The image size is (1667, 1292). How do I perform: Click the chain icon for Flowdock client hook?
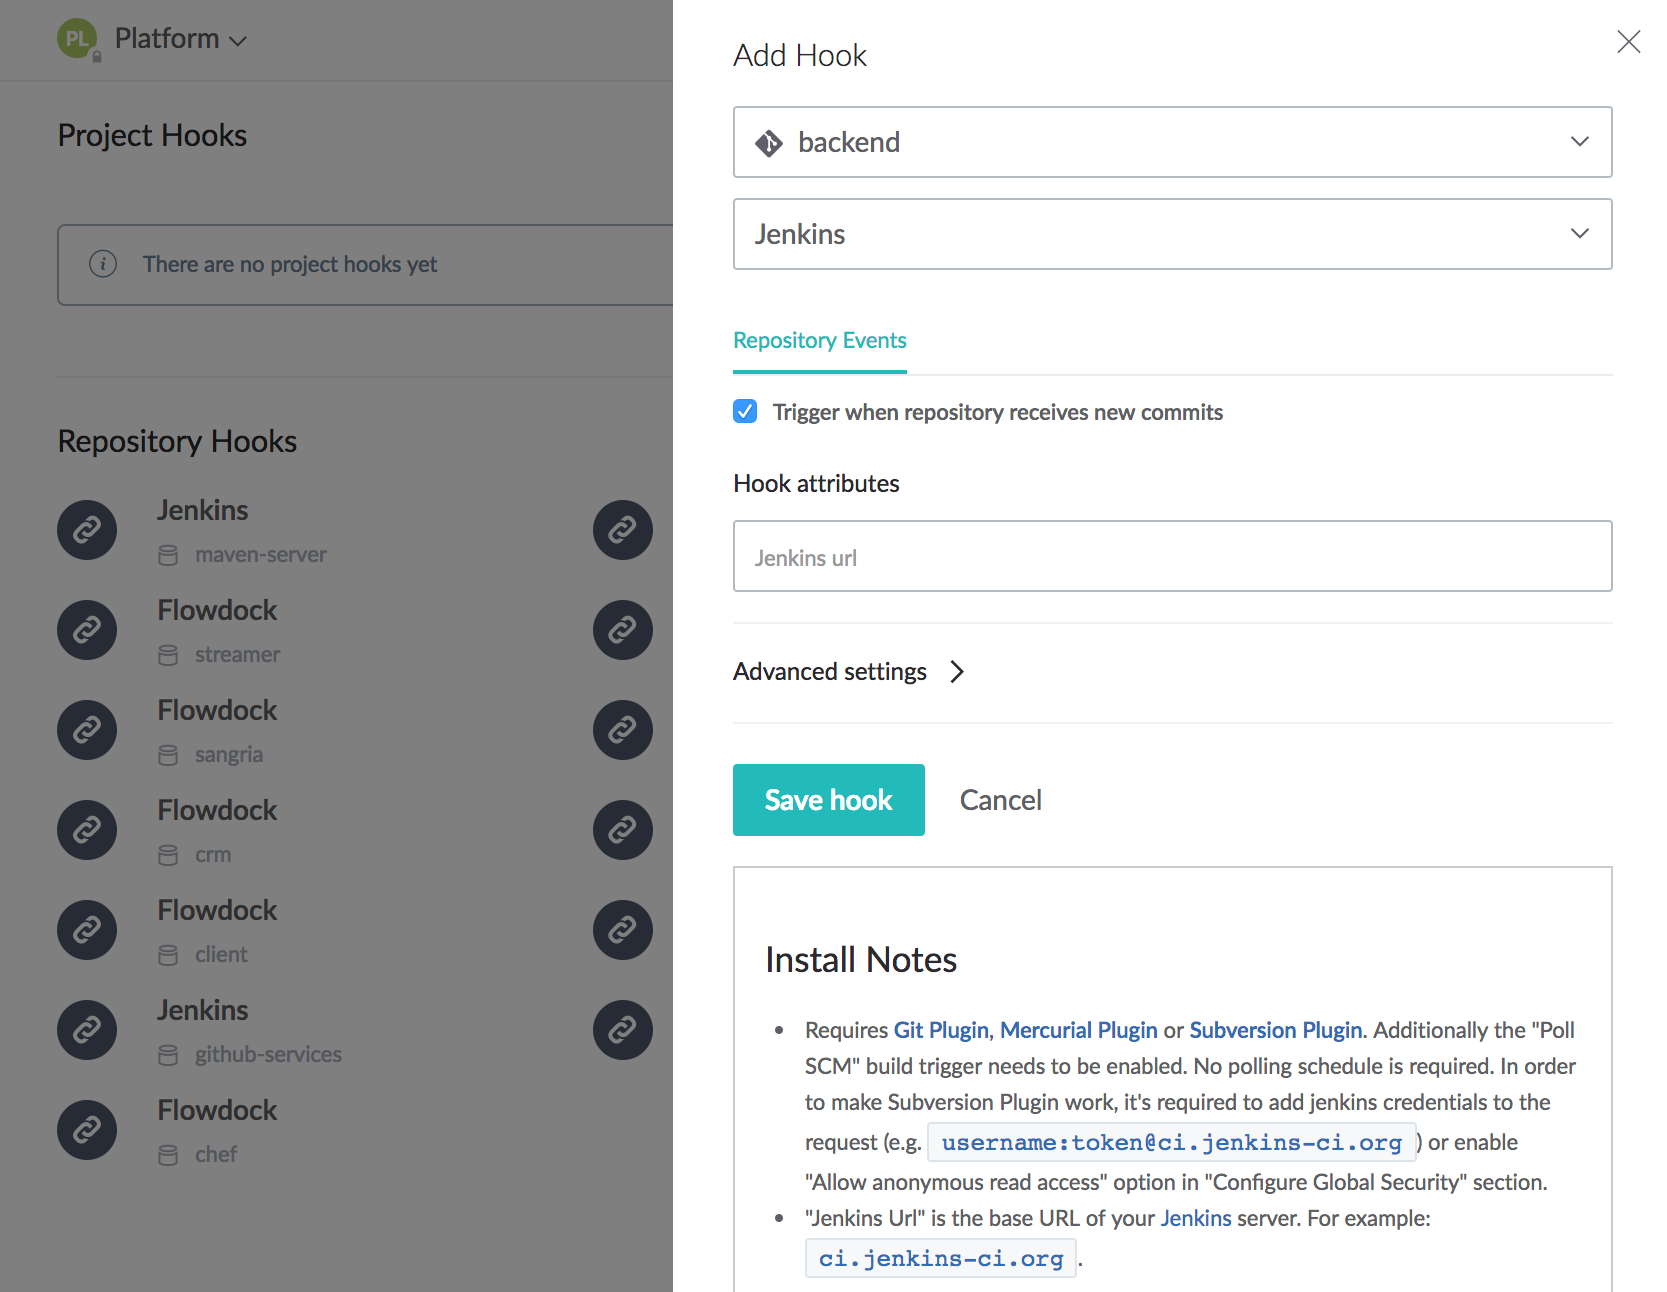tap(87, 930)
